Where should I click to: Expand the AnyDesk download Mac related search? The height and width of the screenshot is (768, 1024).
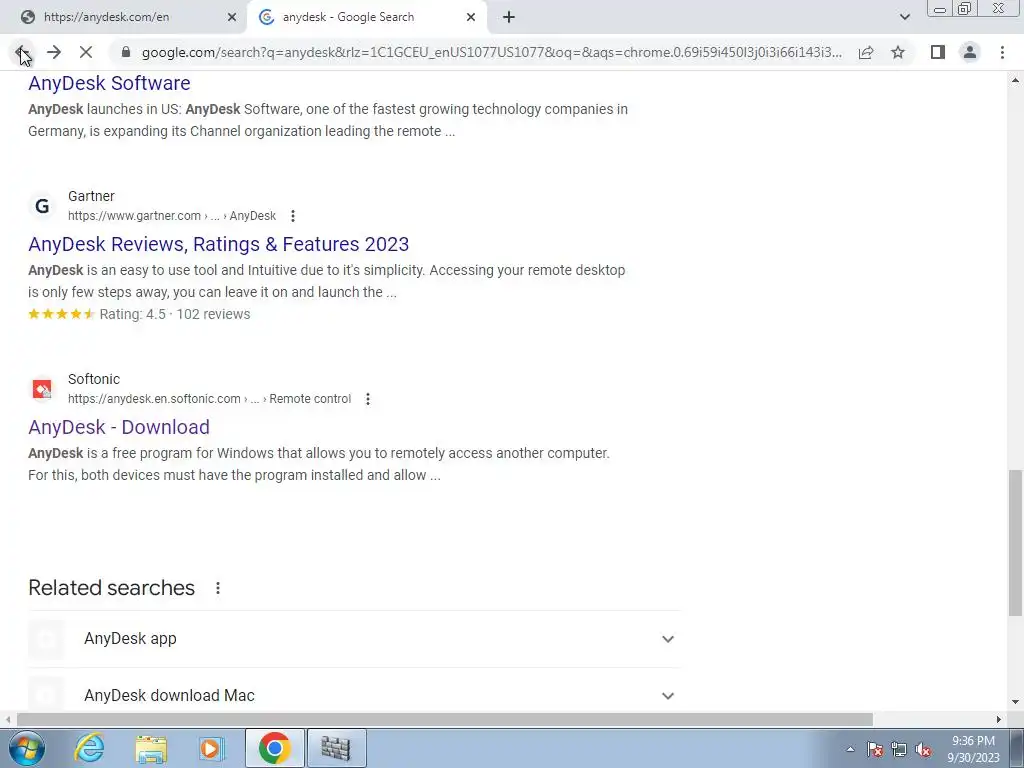(x=667, y=696)
